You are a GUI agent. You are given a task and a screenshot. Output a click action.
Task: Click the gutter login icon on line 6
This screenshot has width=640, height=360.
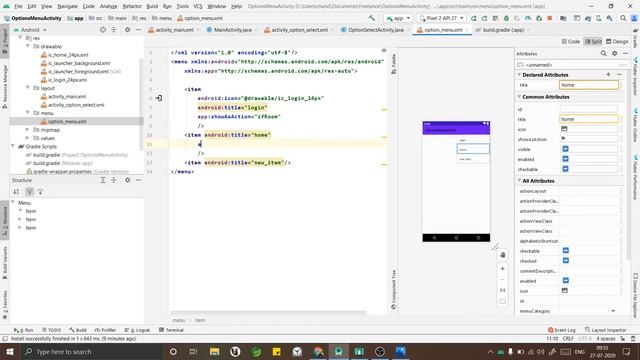tap(159, 98)
